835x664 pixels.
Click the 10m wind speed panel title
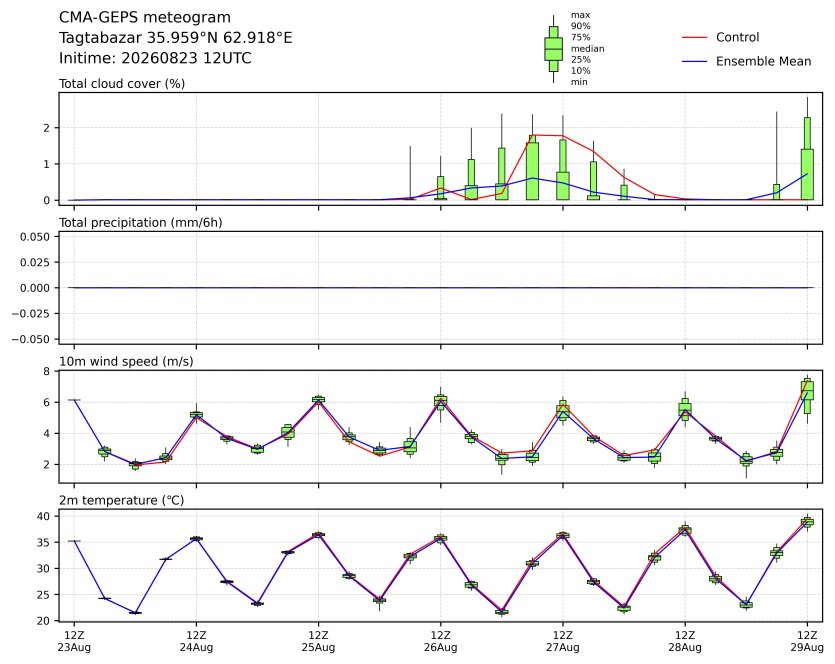[x=126, y=362]
